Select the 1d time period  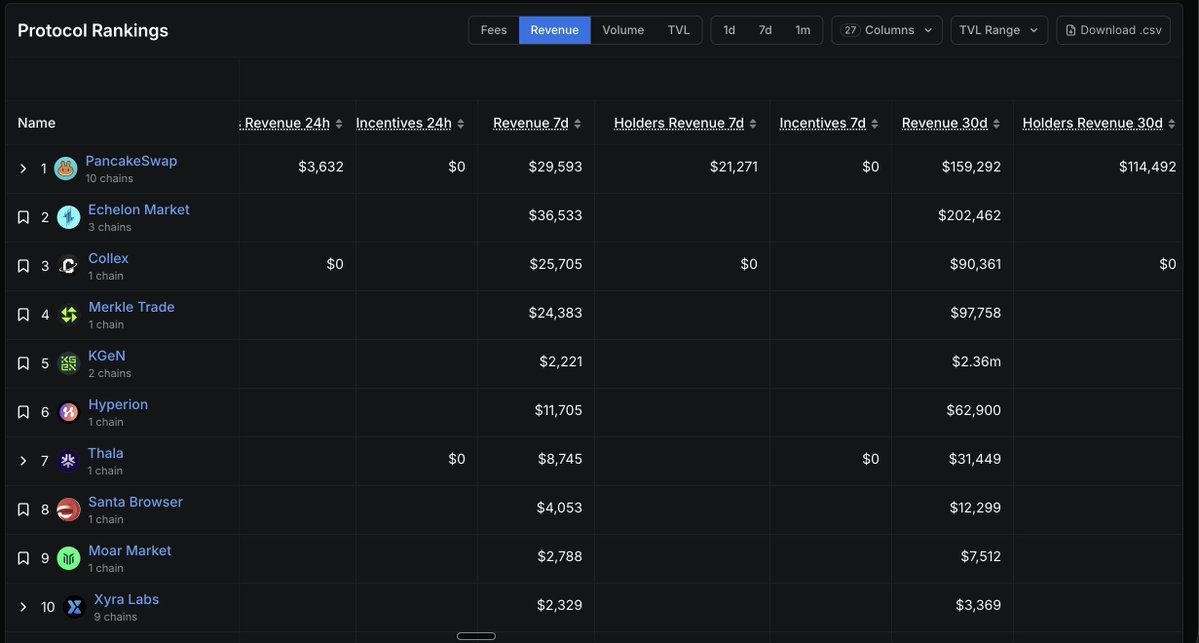click(729, 30)
